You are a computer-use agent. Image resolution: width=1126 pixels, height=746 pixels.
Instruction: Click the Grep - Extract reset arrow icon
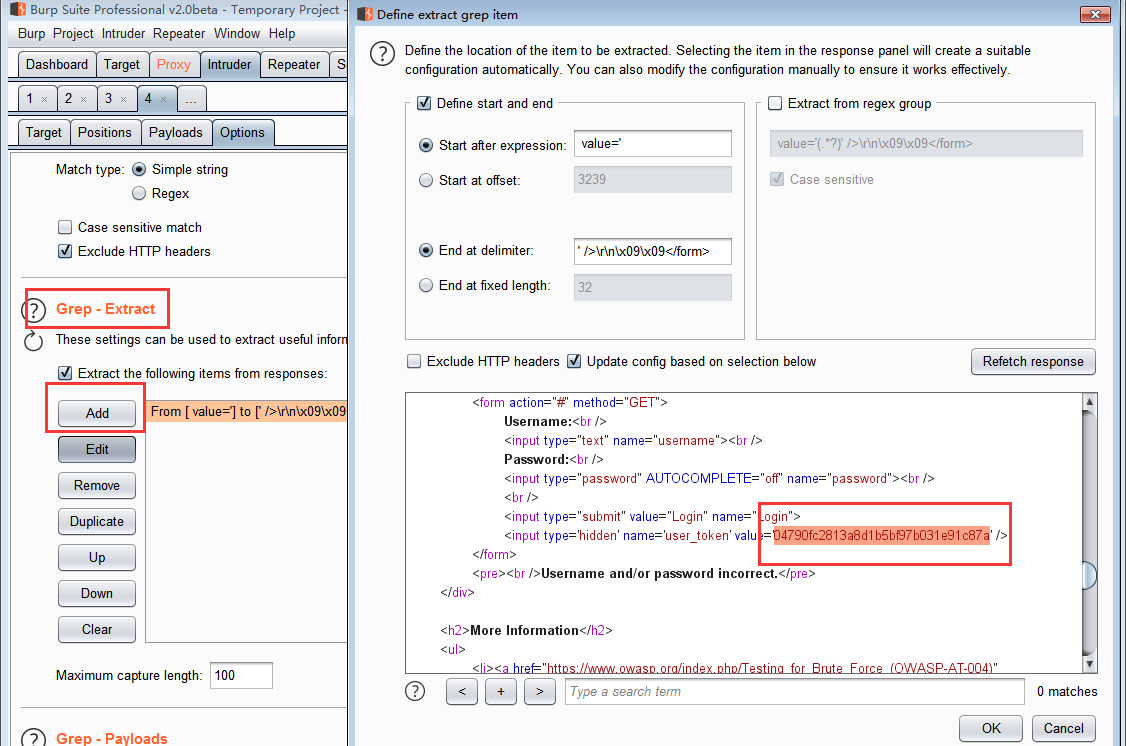coord(34,341)
